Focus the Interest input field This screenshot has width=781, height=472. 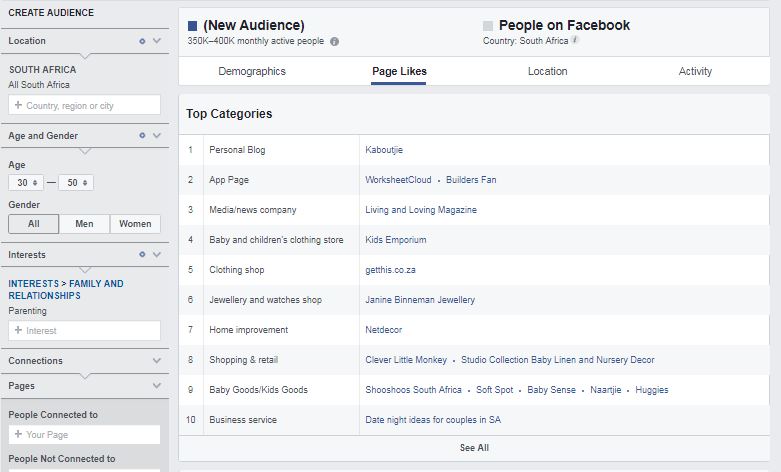[84, 331]
